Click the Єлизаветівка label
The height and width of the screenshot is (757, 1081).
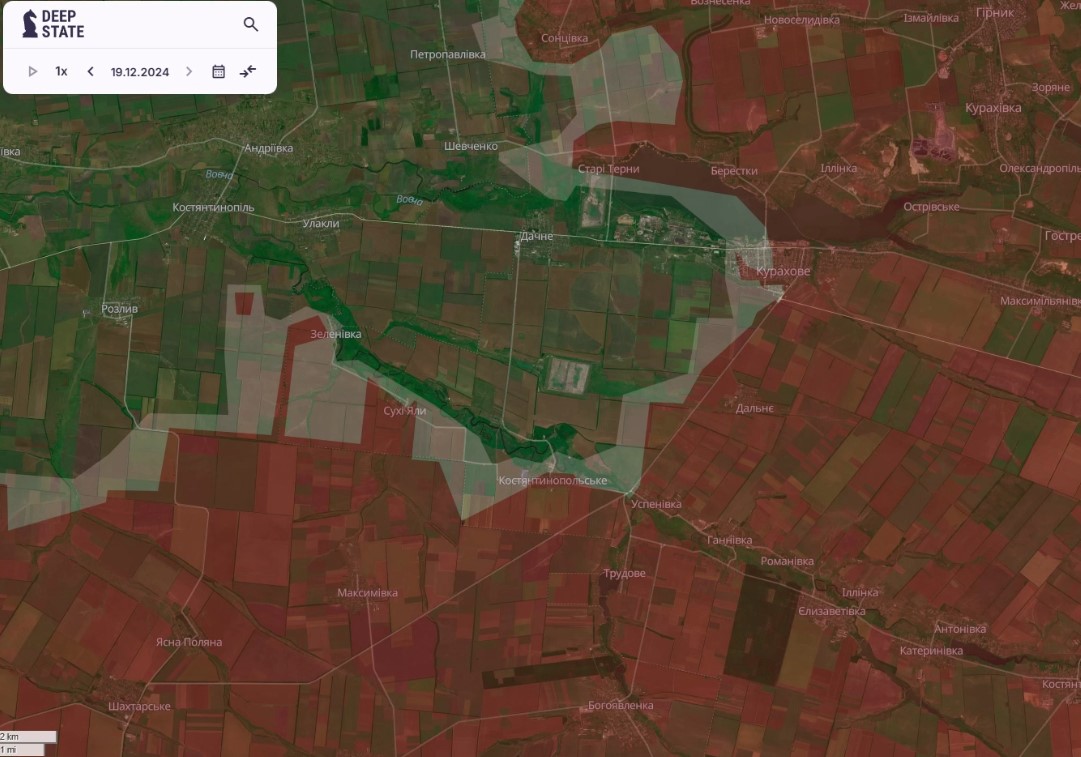(832, 612)
